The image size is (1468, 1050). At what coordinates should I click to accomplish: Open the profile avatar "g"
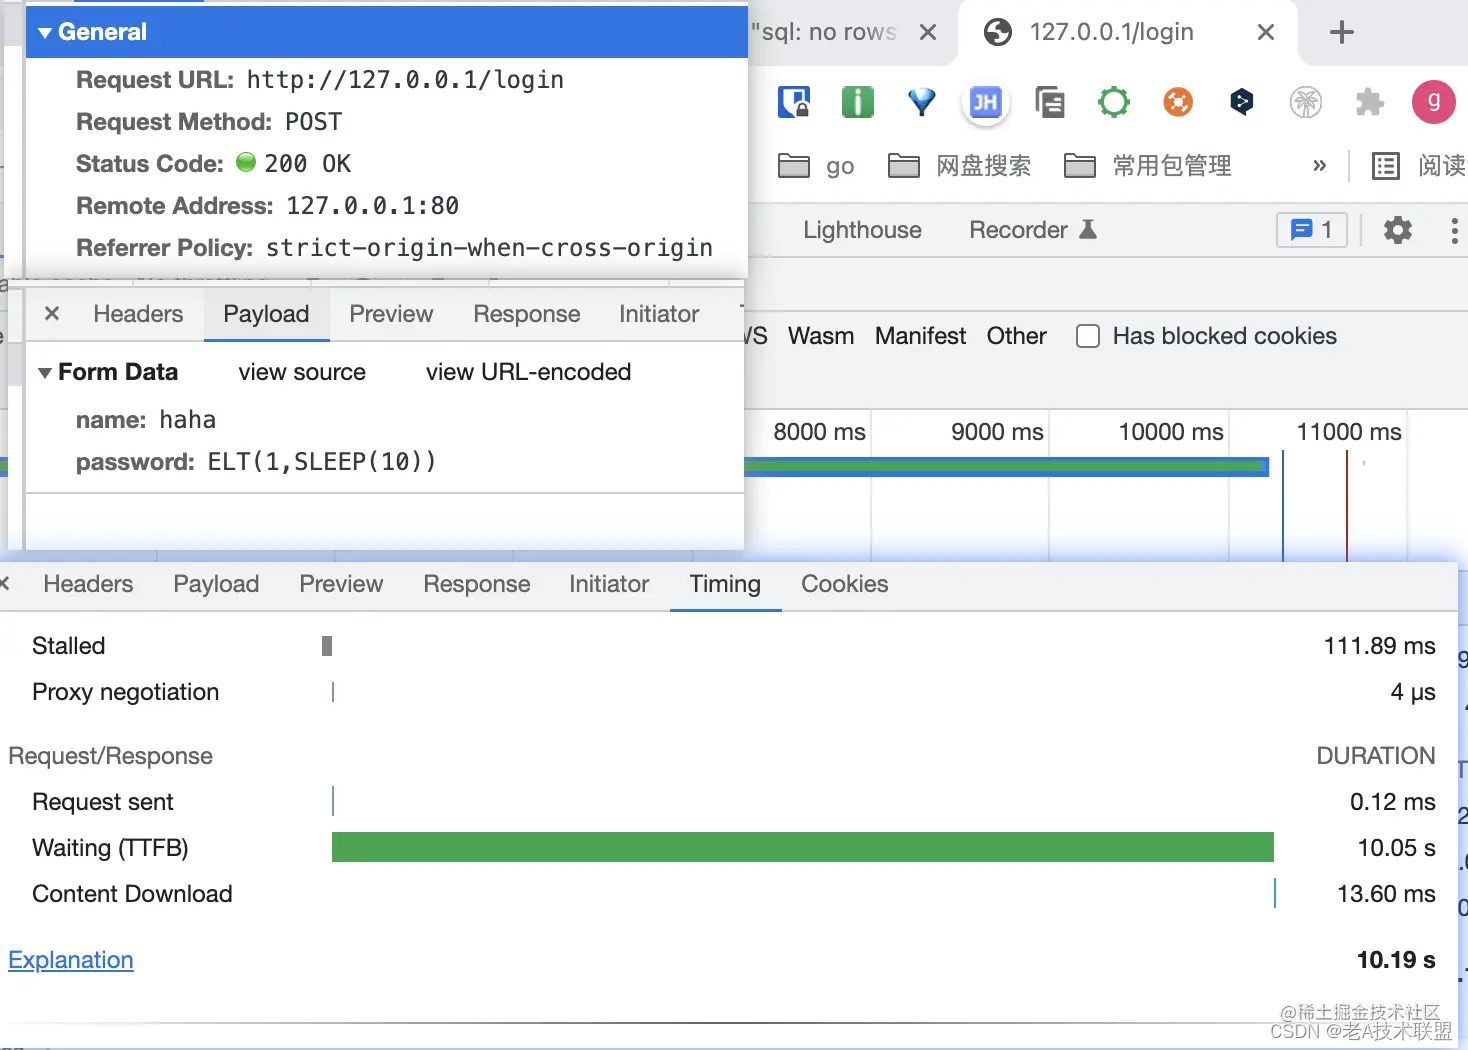1434,102
